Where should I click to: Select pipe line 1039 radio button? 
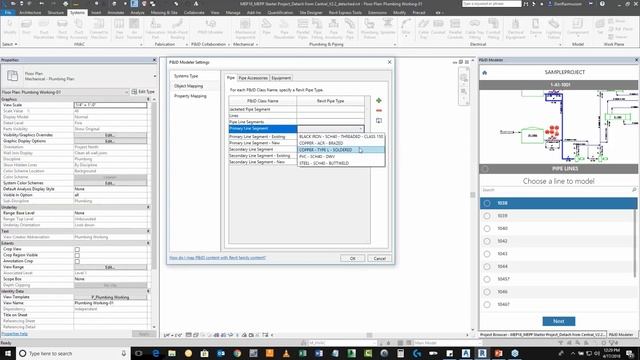click(x=487, y=216)
